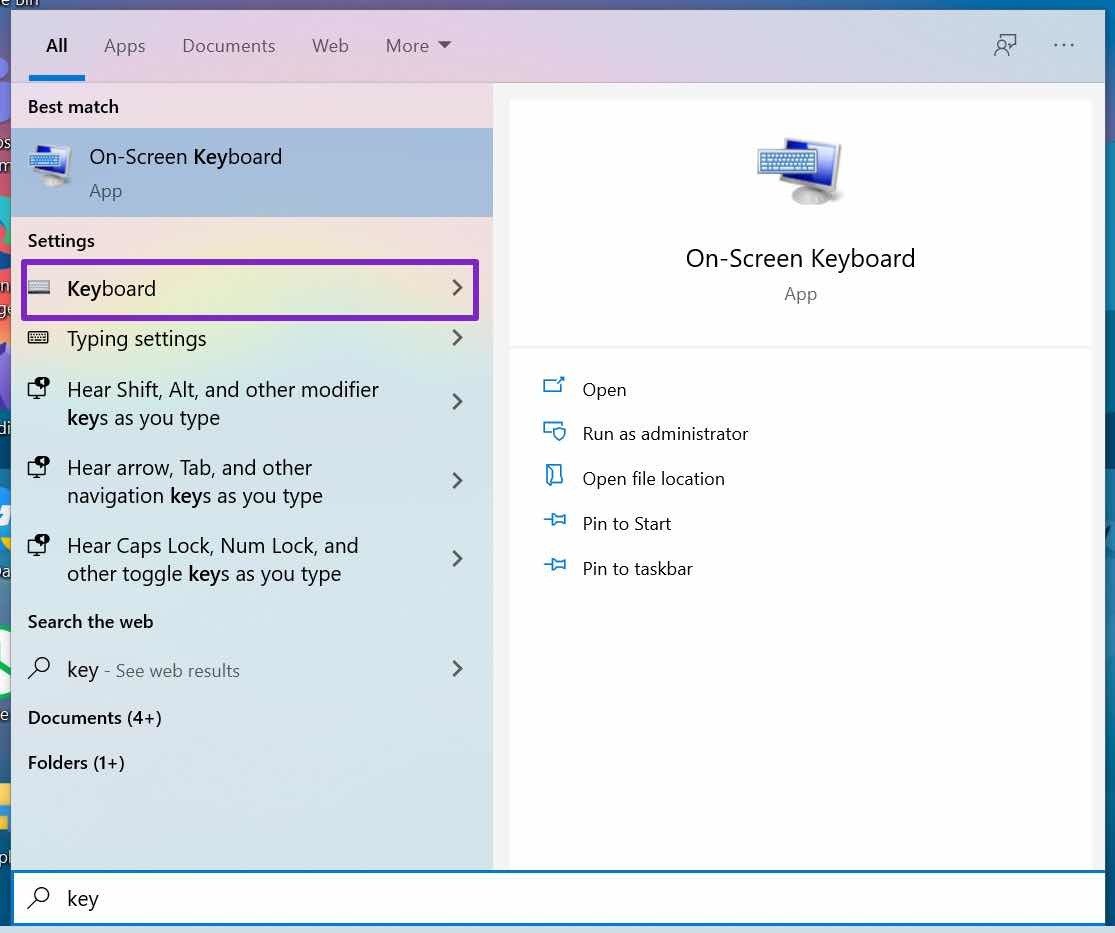Click the Run as administrator shield icon
Viewport: 1115px width, 933px height.
[x=554, y=431]
